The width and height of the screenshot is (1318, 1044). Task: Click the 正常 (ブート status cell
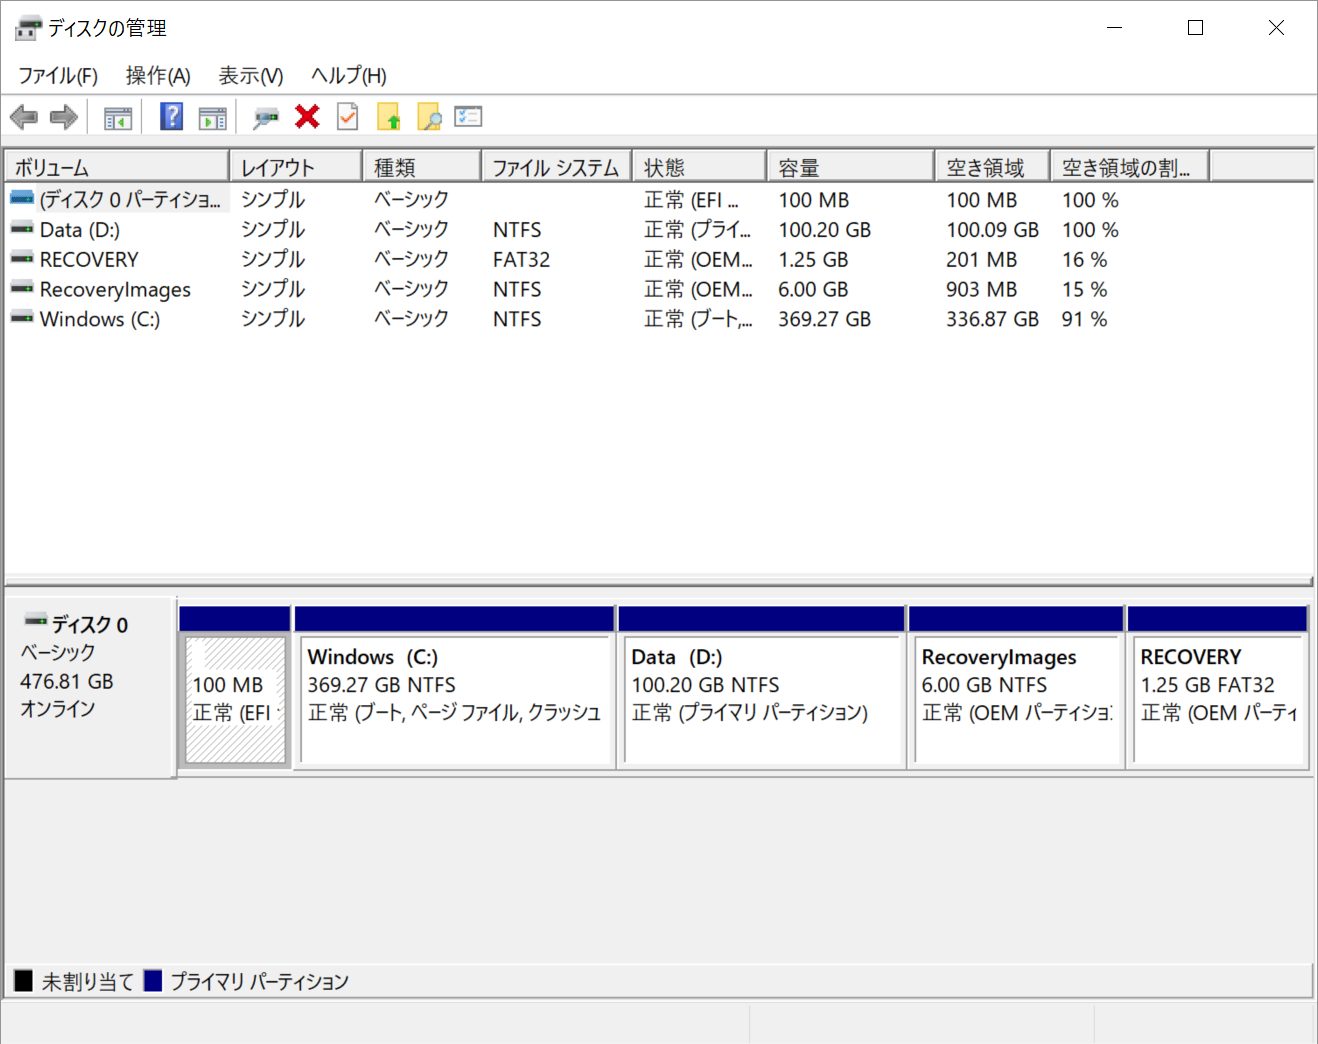pyautogui.click(x=698, y=319)
